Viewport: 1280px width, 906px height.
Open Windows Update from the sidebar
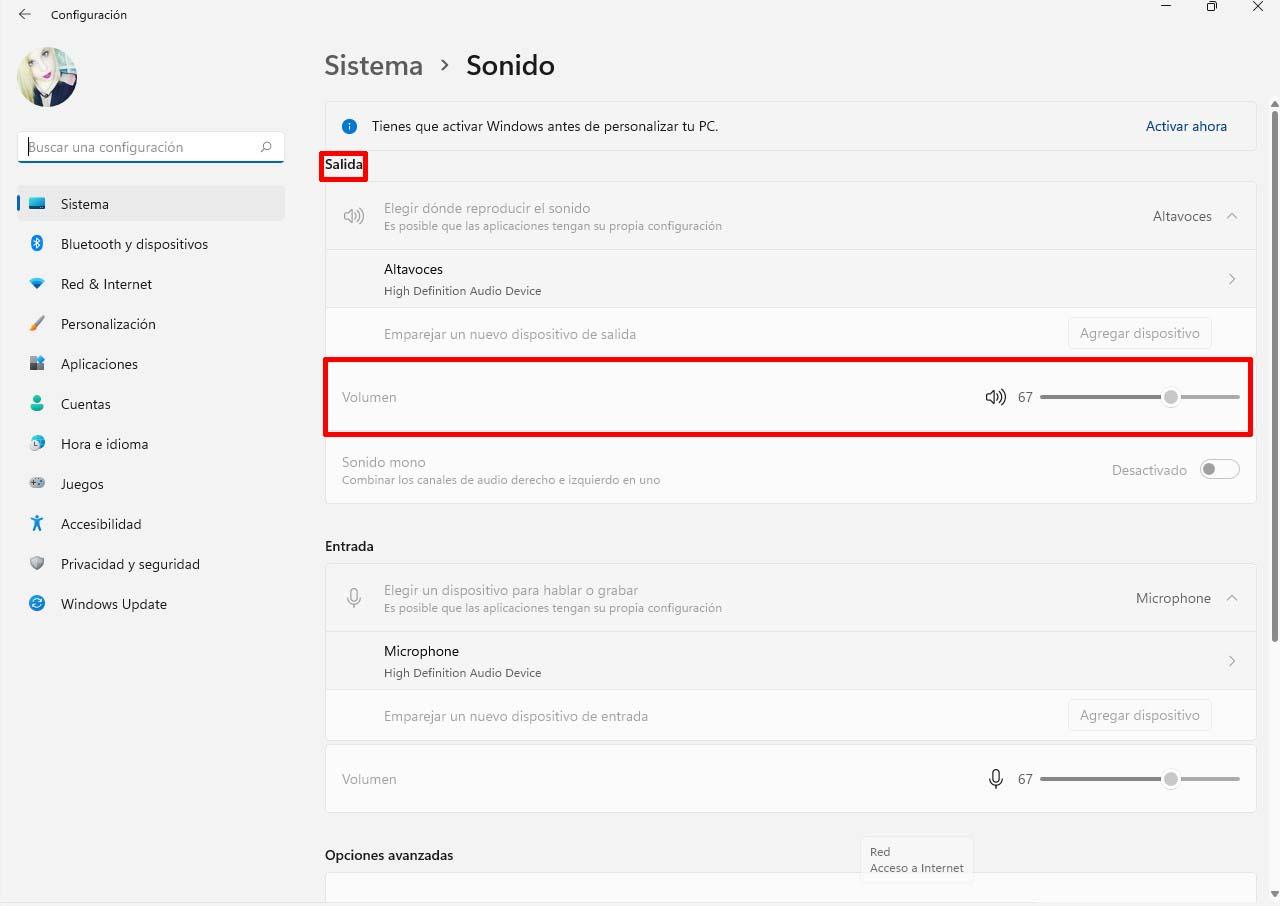tap(113, 604)
